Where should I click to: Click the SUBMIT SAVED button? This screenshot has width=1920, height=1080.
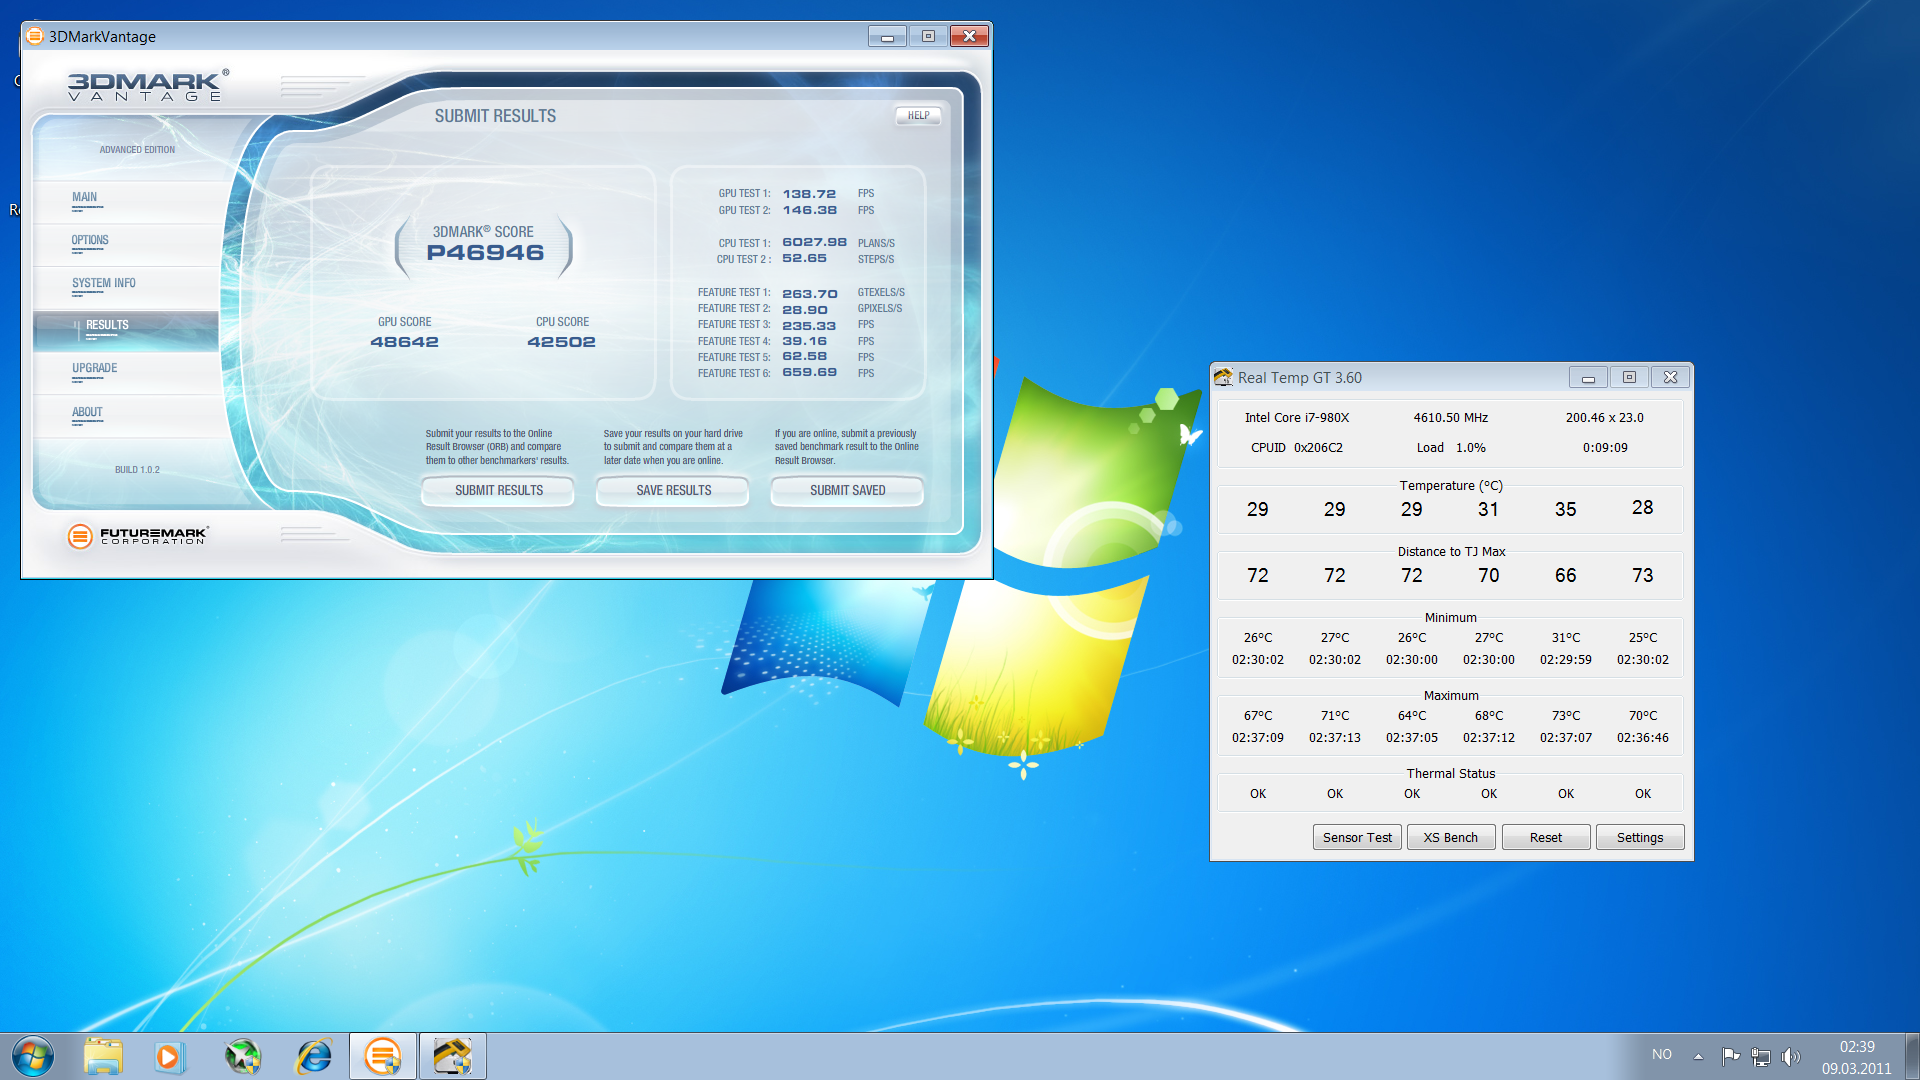pyautogui.click(x=847, y=490)
